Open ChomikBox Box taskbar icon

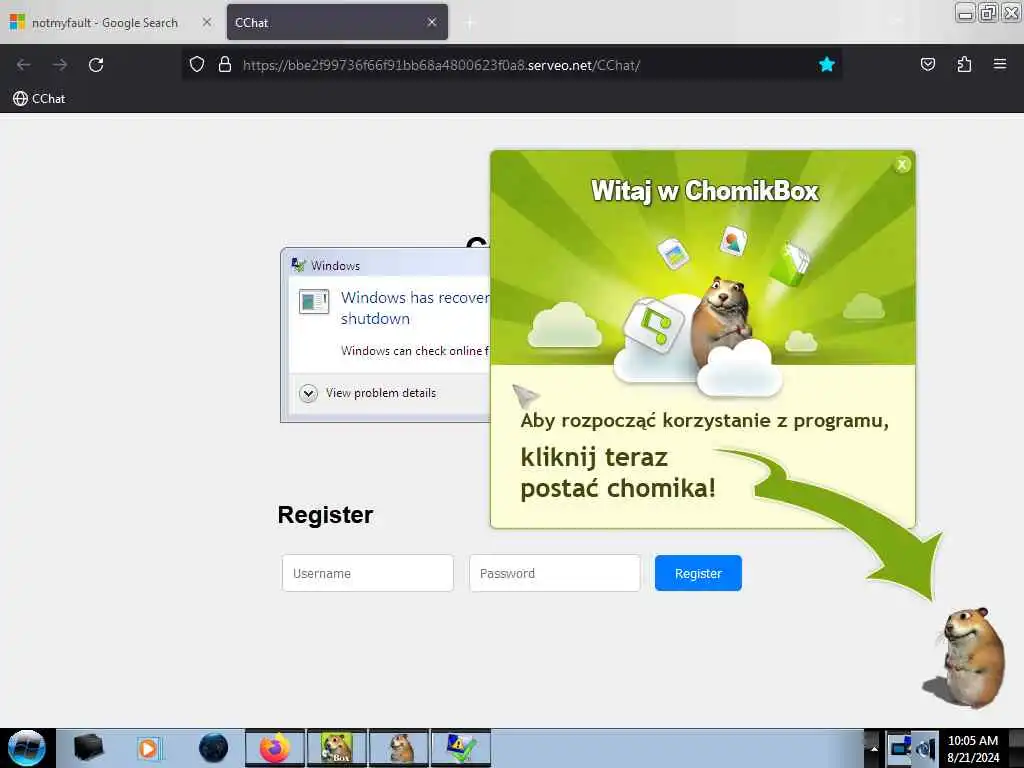click(x=337, y=748)
